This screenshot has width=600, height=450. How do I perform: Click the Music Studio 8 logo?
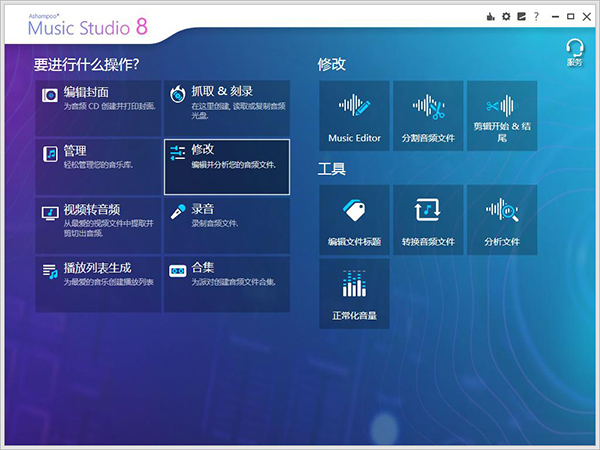pos(88,26)
